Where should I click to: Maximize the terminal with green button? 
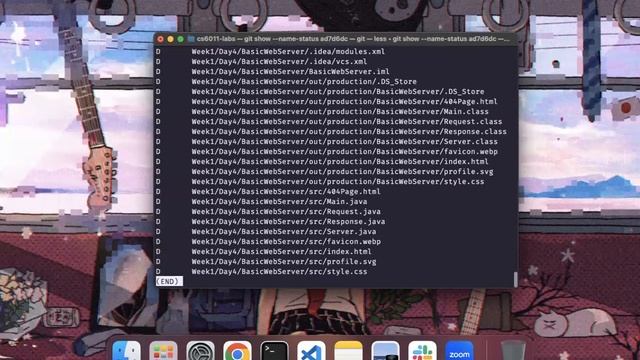[x=180, y=39]
